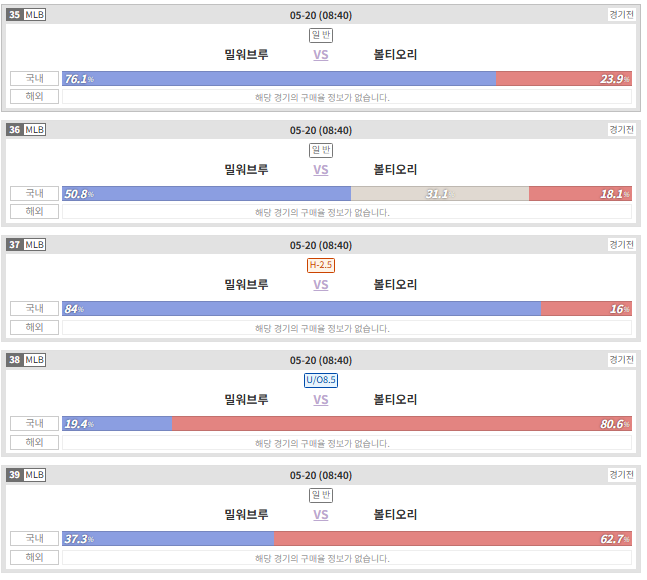Select the U/O 8.5 over-under badge

321,380
